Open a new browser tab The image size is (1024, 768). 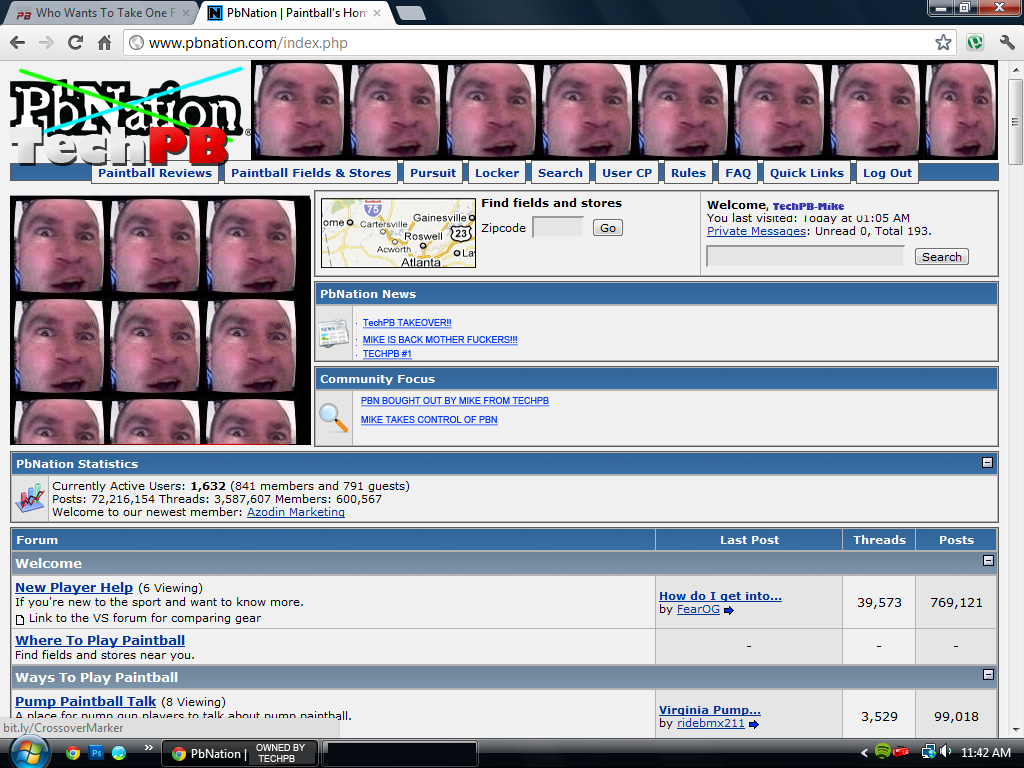point(411,13)
